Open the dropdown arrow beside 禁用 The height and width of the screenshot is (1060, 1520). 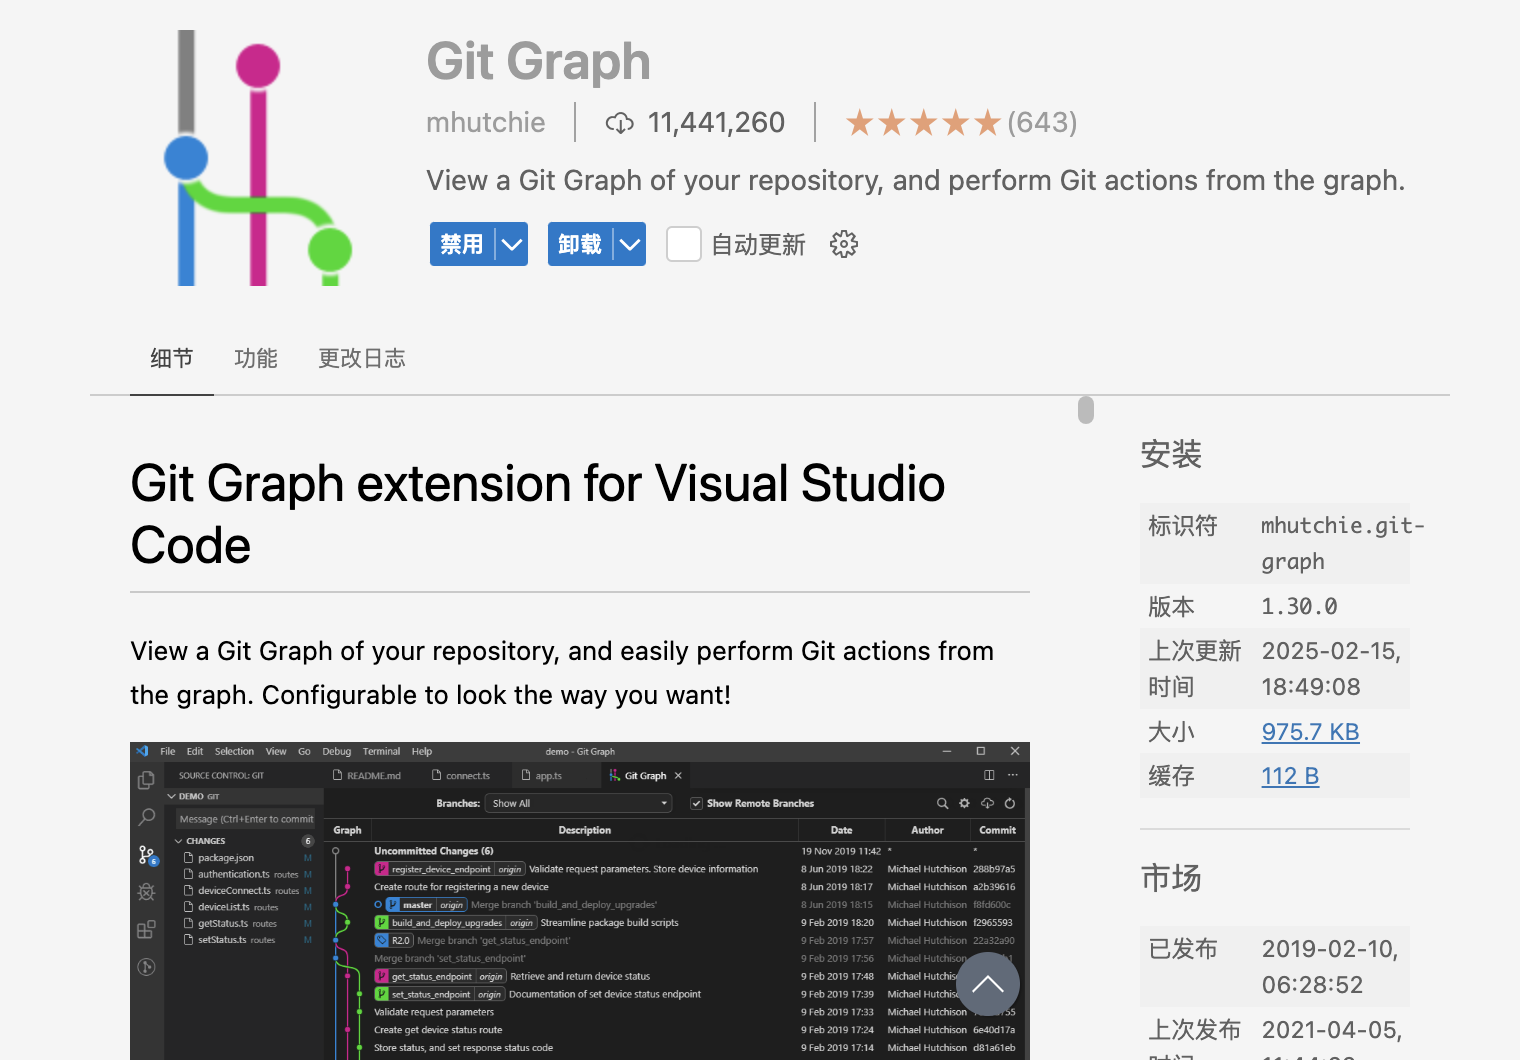tap(512, 244)
